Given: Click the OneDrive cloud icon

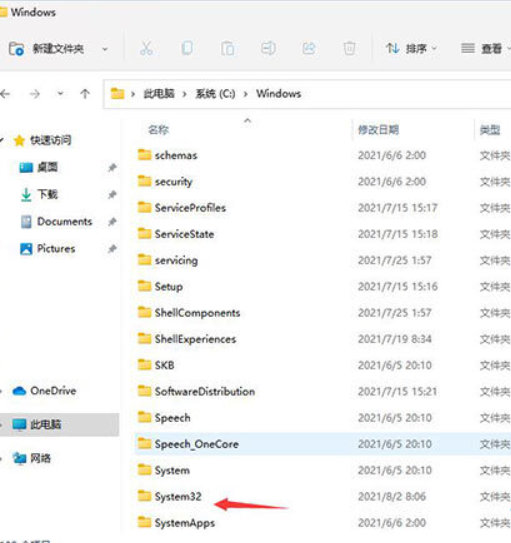Looking at the screenshot, I should point(19,391).
